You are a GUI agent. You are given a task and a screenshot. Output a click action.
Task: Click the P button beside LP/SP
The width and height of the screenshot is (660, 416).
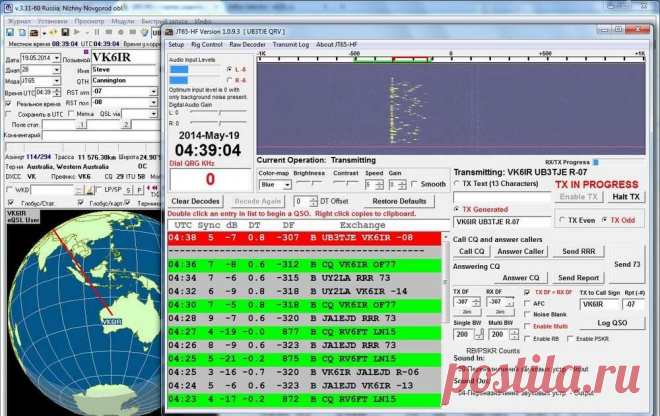(139, 190)
